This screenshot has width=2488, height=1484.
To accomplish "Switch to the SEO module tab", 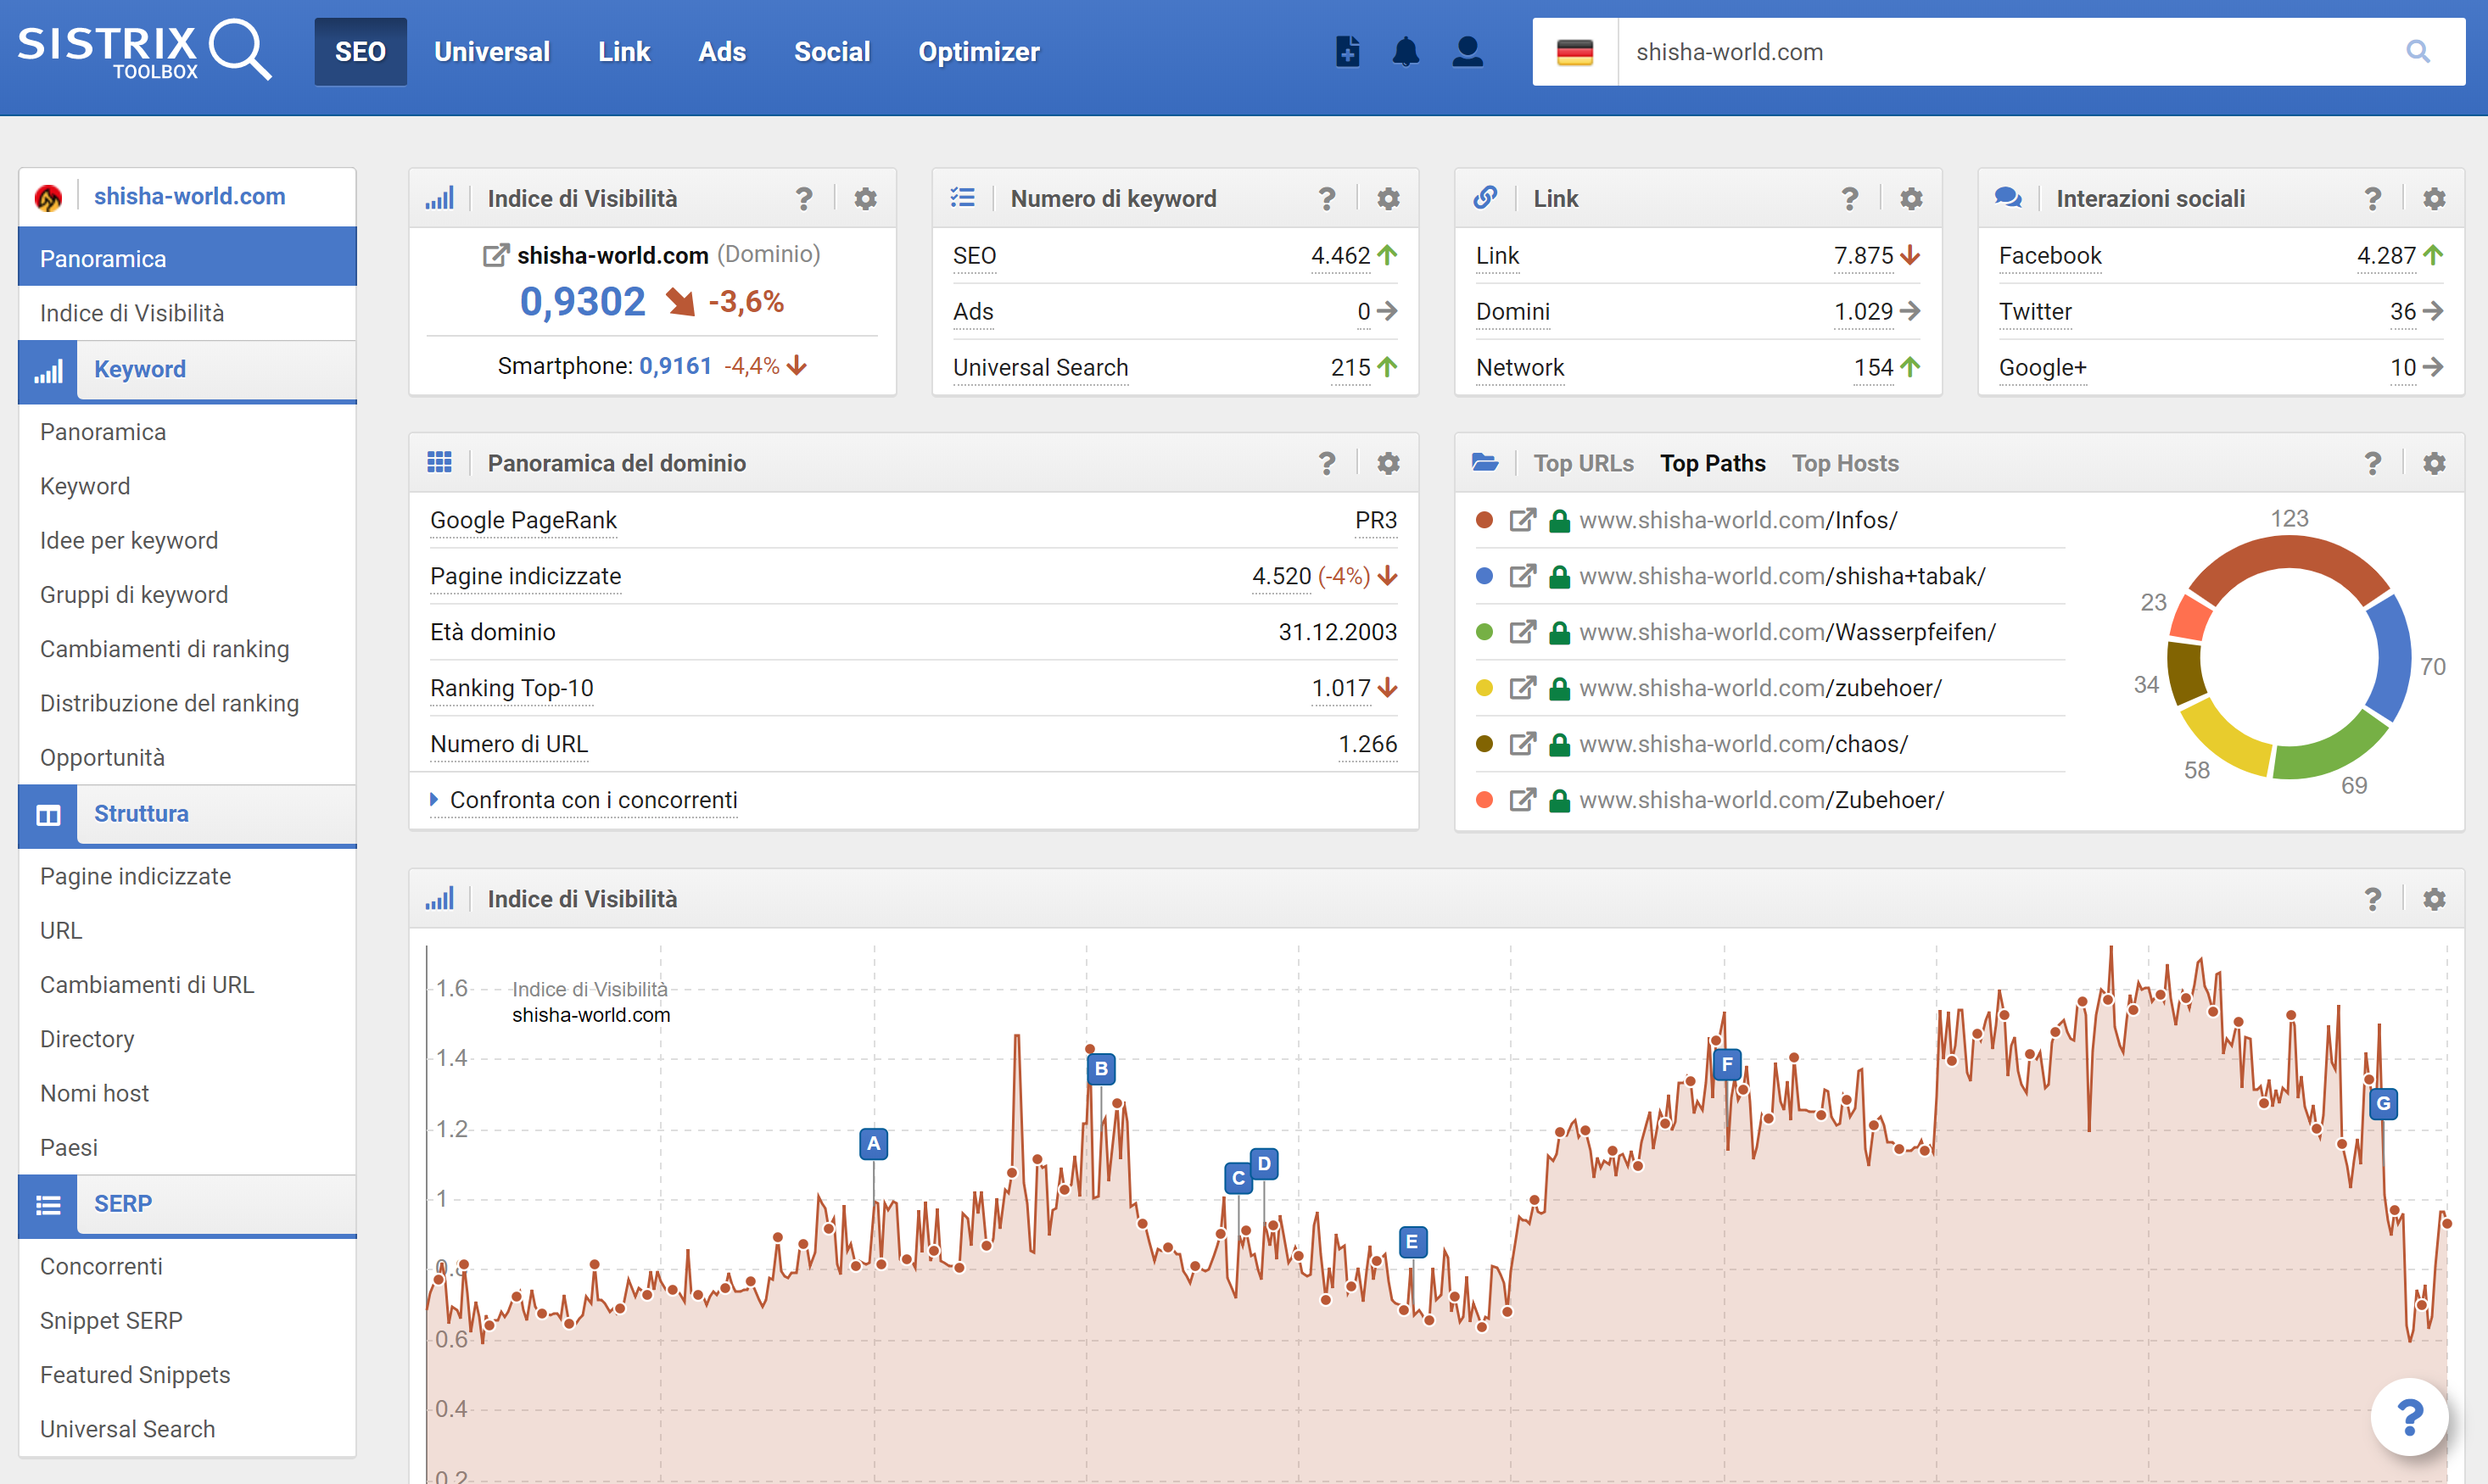I will (x=360, y=51).
